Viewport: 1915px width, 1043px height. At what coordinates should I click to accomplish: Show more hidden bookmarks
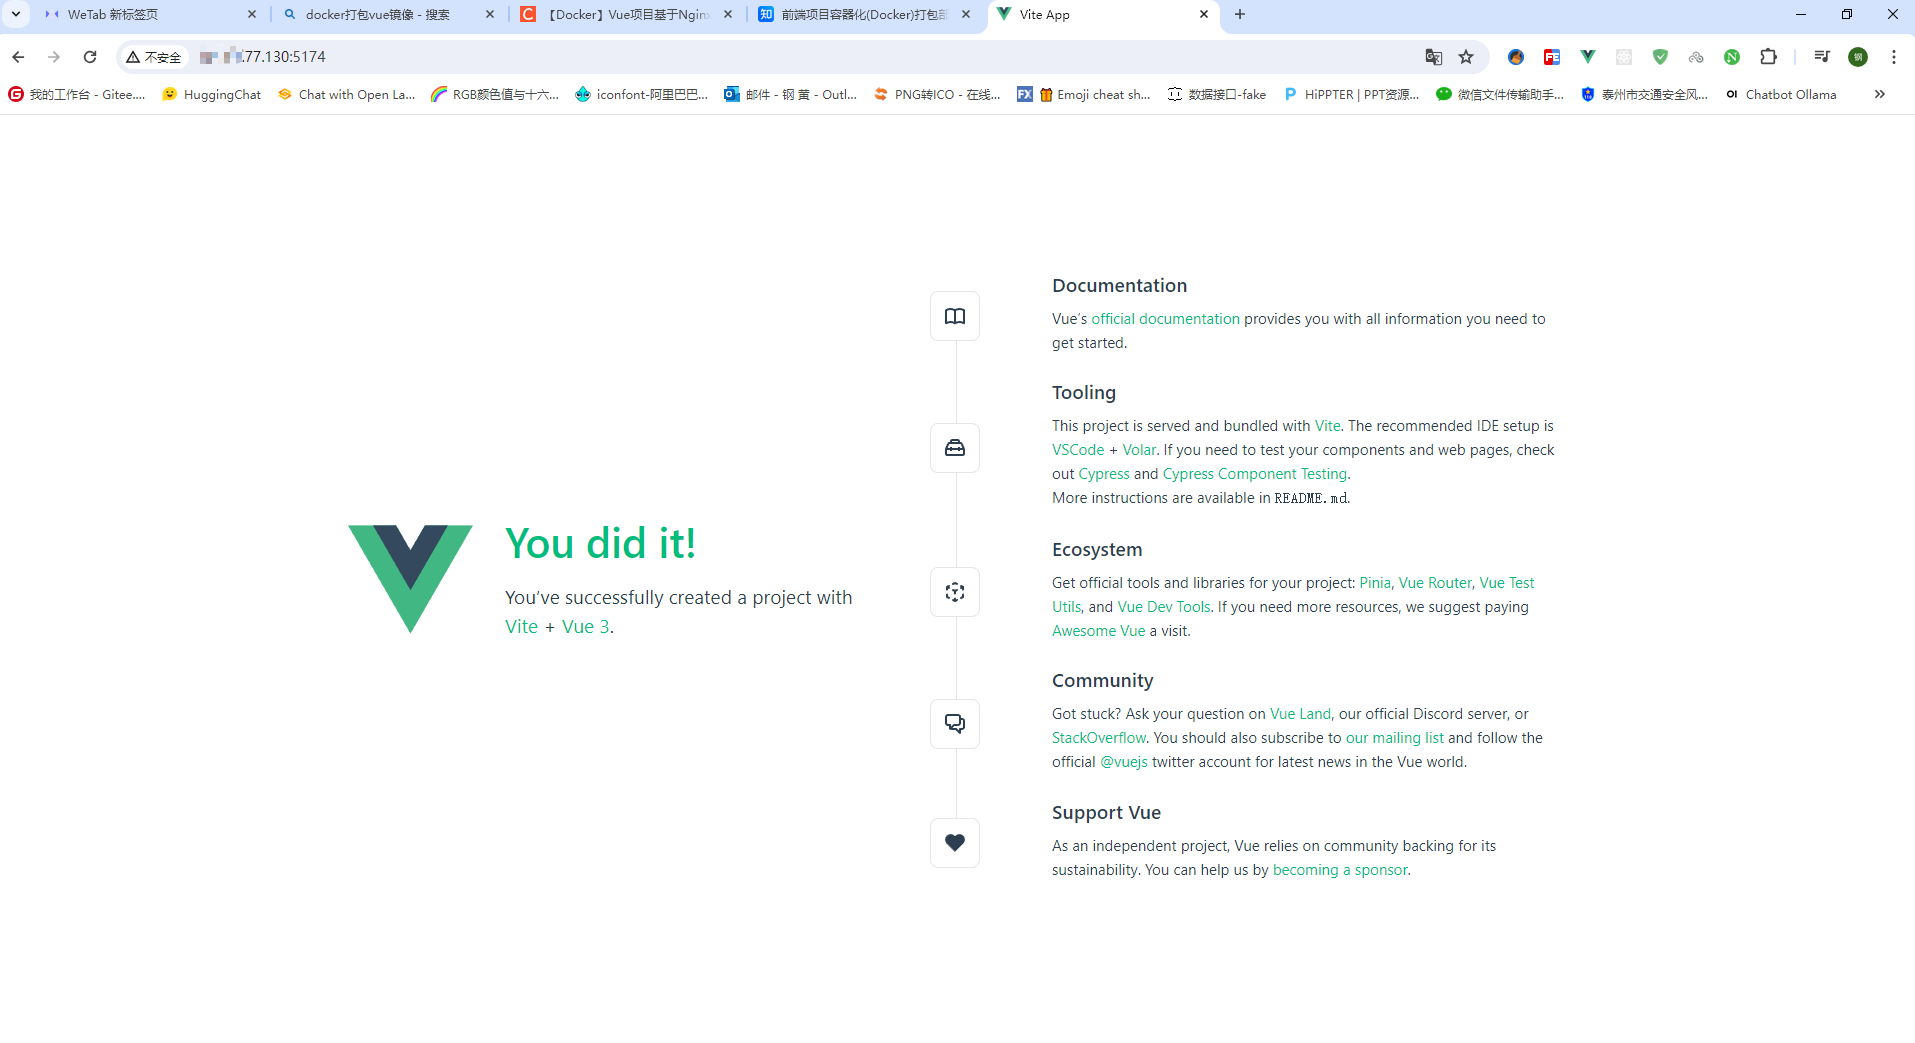(1880, 94)
